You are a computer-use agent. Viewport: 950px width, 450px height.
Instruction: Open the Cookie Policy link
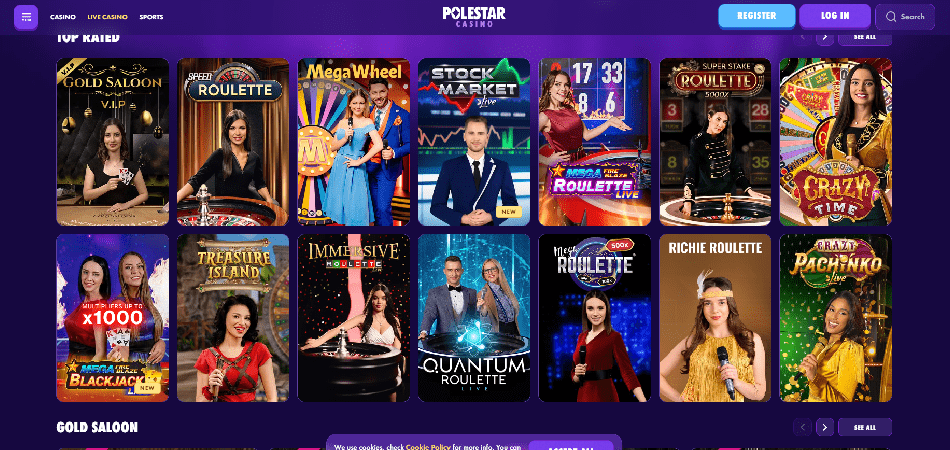click(x=428, y=447)
